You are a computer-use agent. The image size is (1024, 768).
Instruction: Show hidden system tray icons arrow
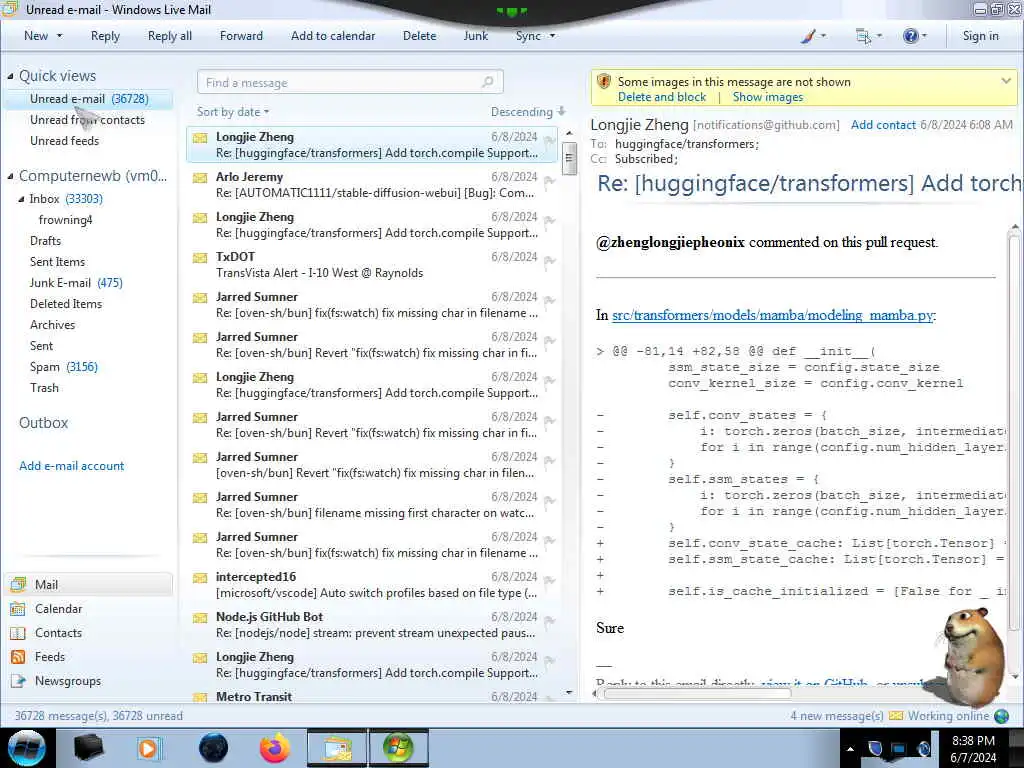850,749
